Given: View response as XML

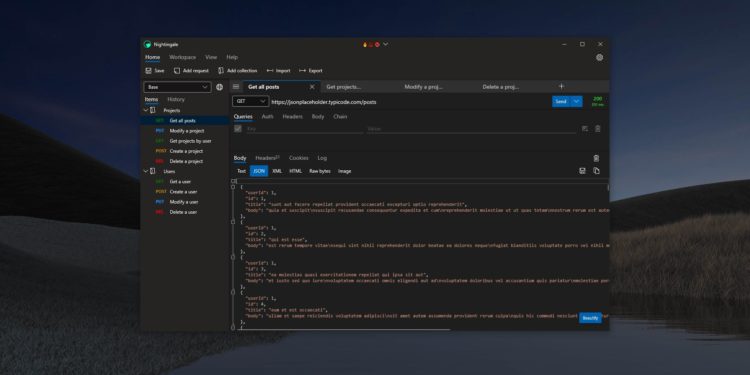Looking at the screenshot, I should pos(277,171).
